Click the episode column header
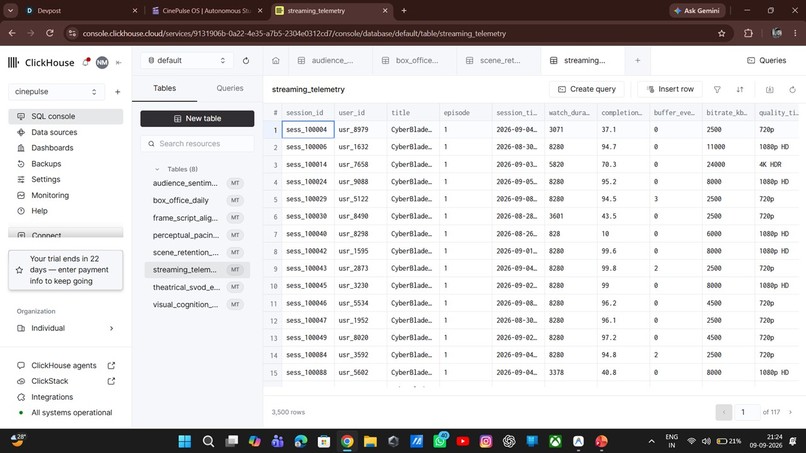The height and width of the screenshot is (453, 806). 465,113
